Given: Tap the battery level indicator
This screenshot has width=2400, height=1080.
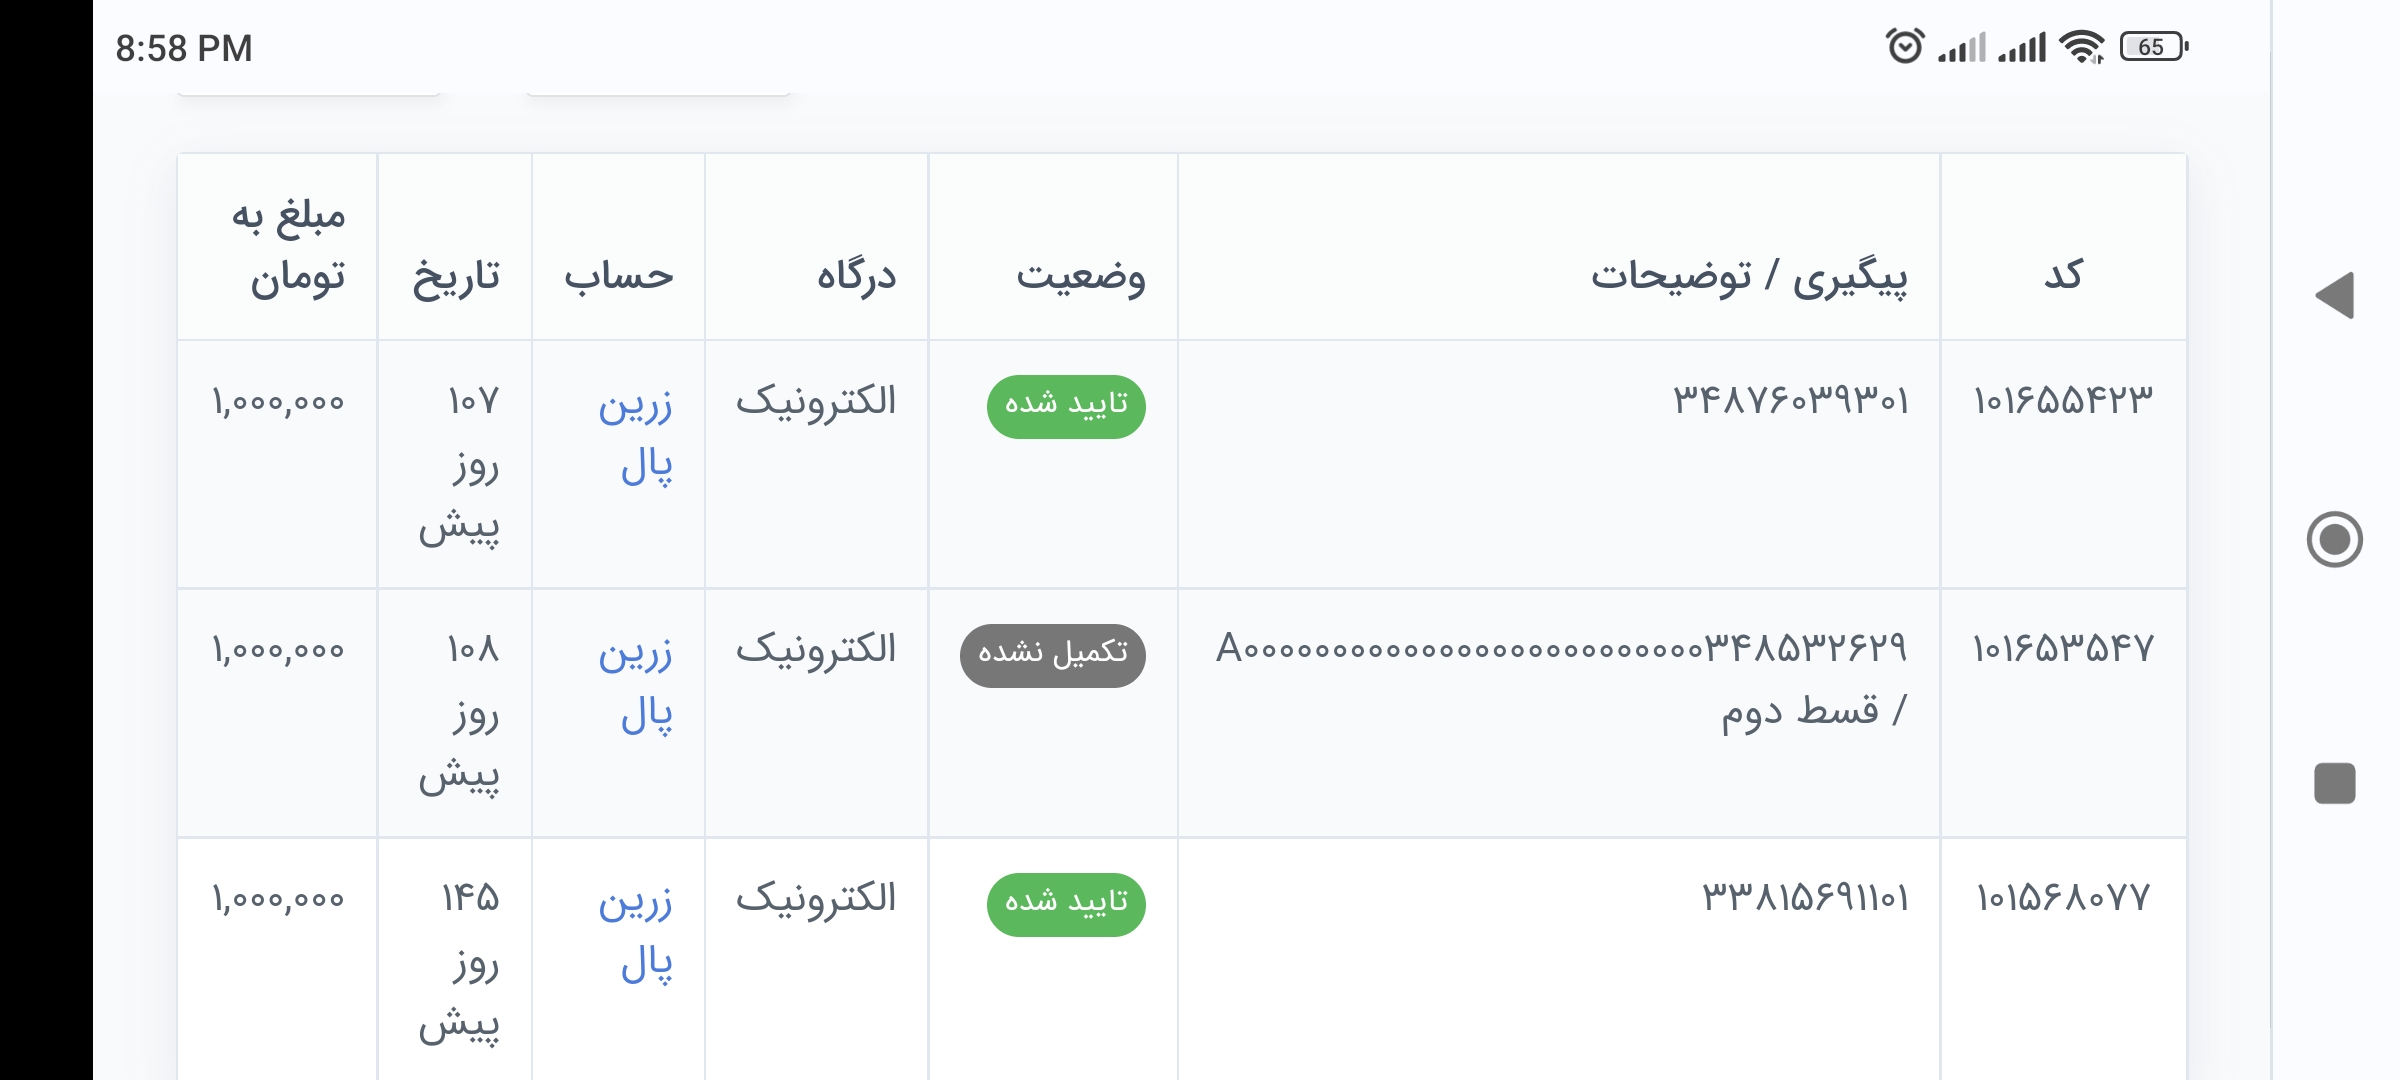Looking at the screenshot, I should click(2154, 47).
